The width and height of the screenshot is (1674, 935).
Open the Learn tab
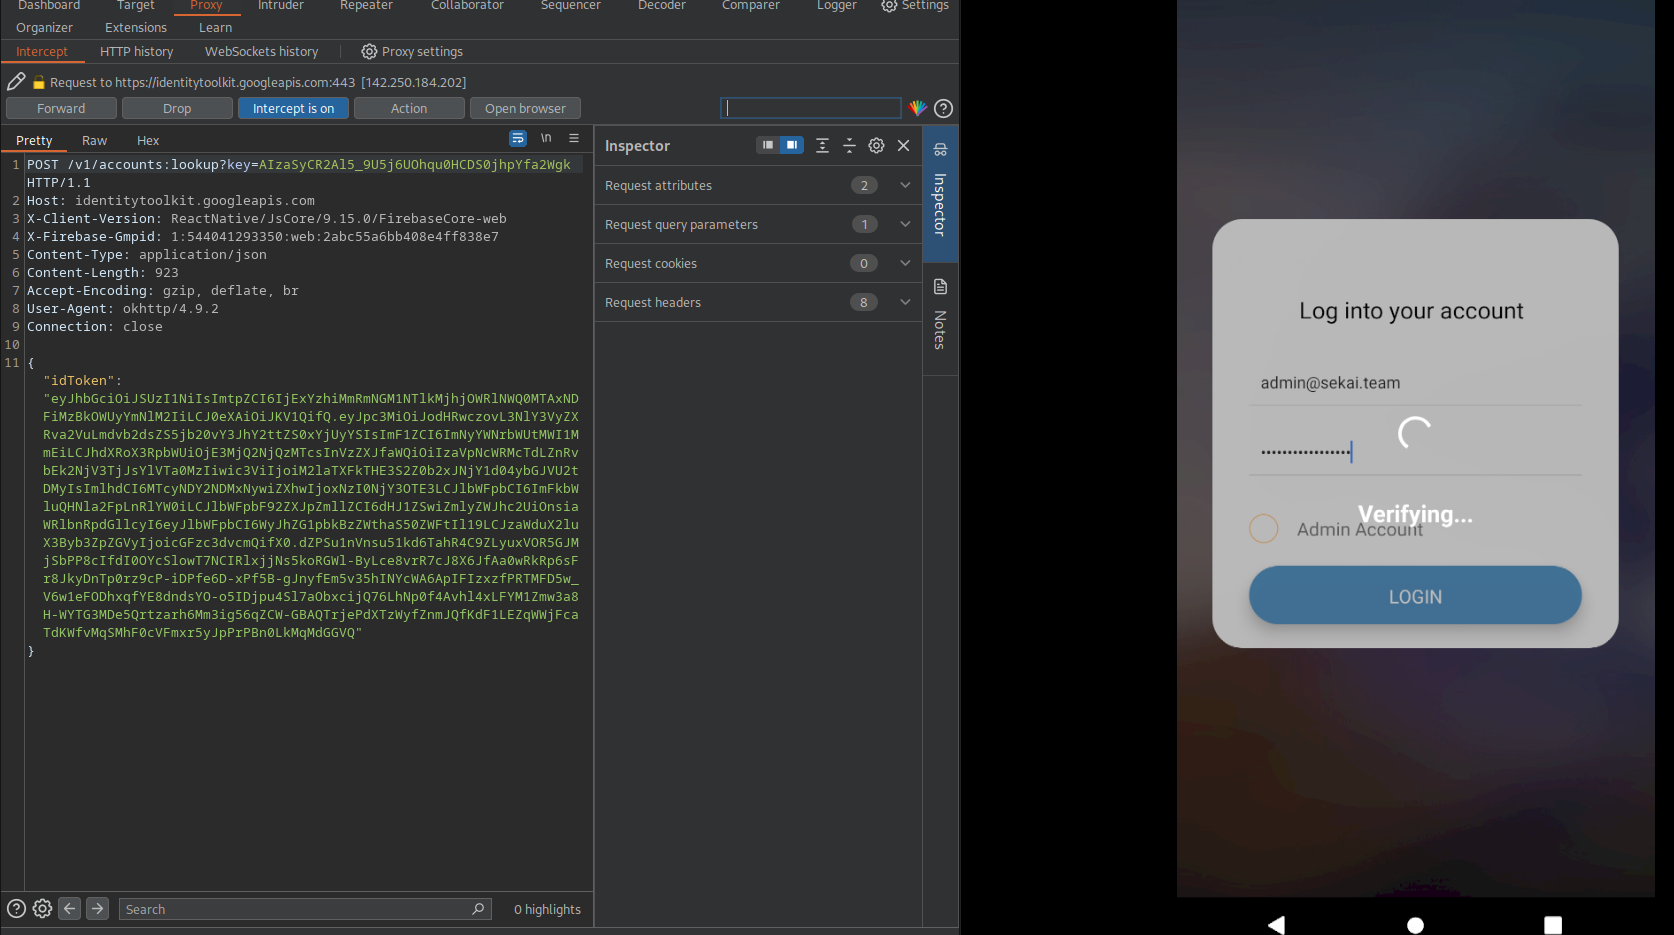(215, 27)
